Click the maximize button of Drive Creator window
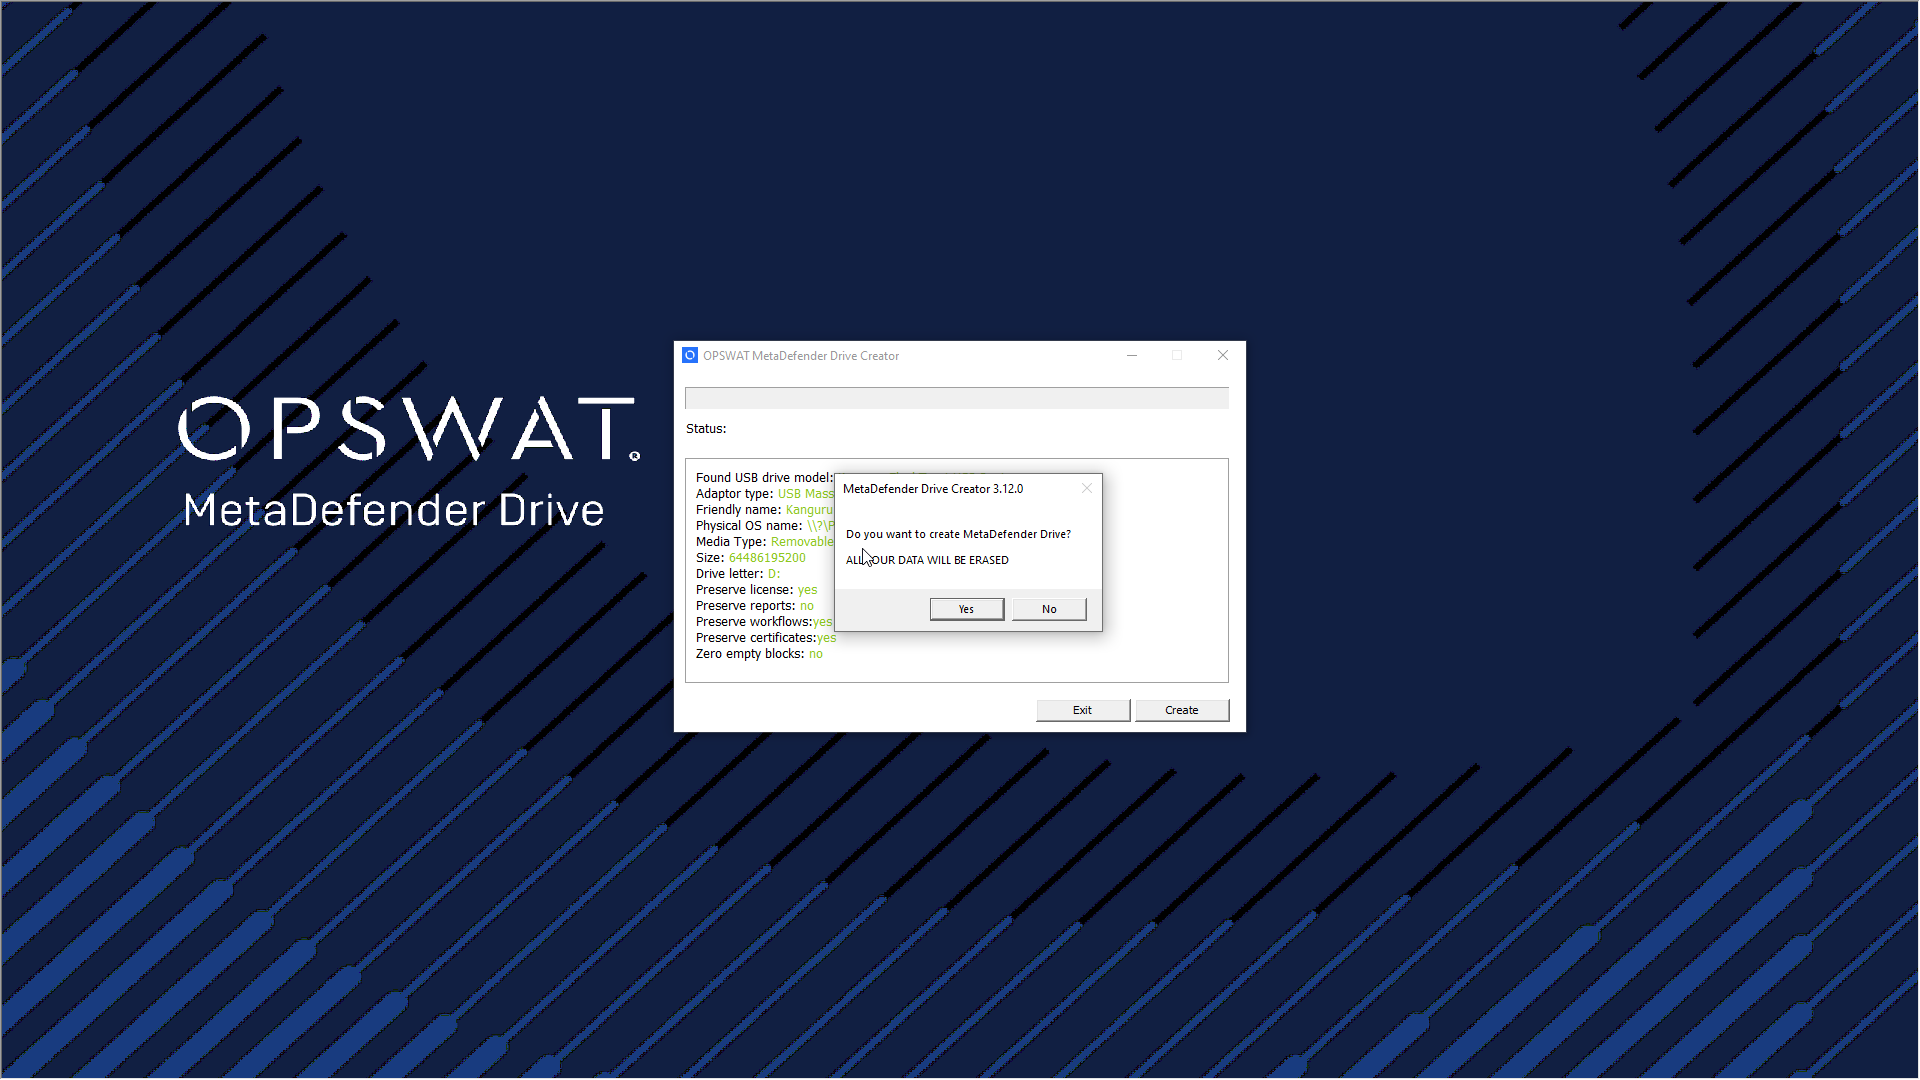The image size is (1920, 1080). [x=1177, y=355]
